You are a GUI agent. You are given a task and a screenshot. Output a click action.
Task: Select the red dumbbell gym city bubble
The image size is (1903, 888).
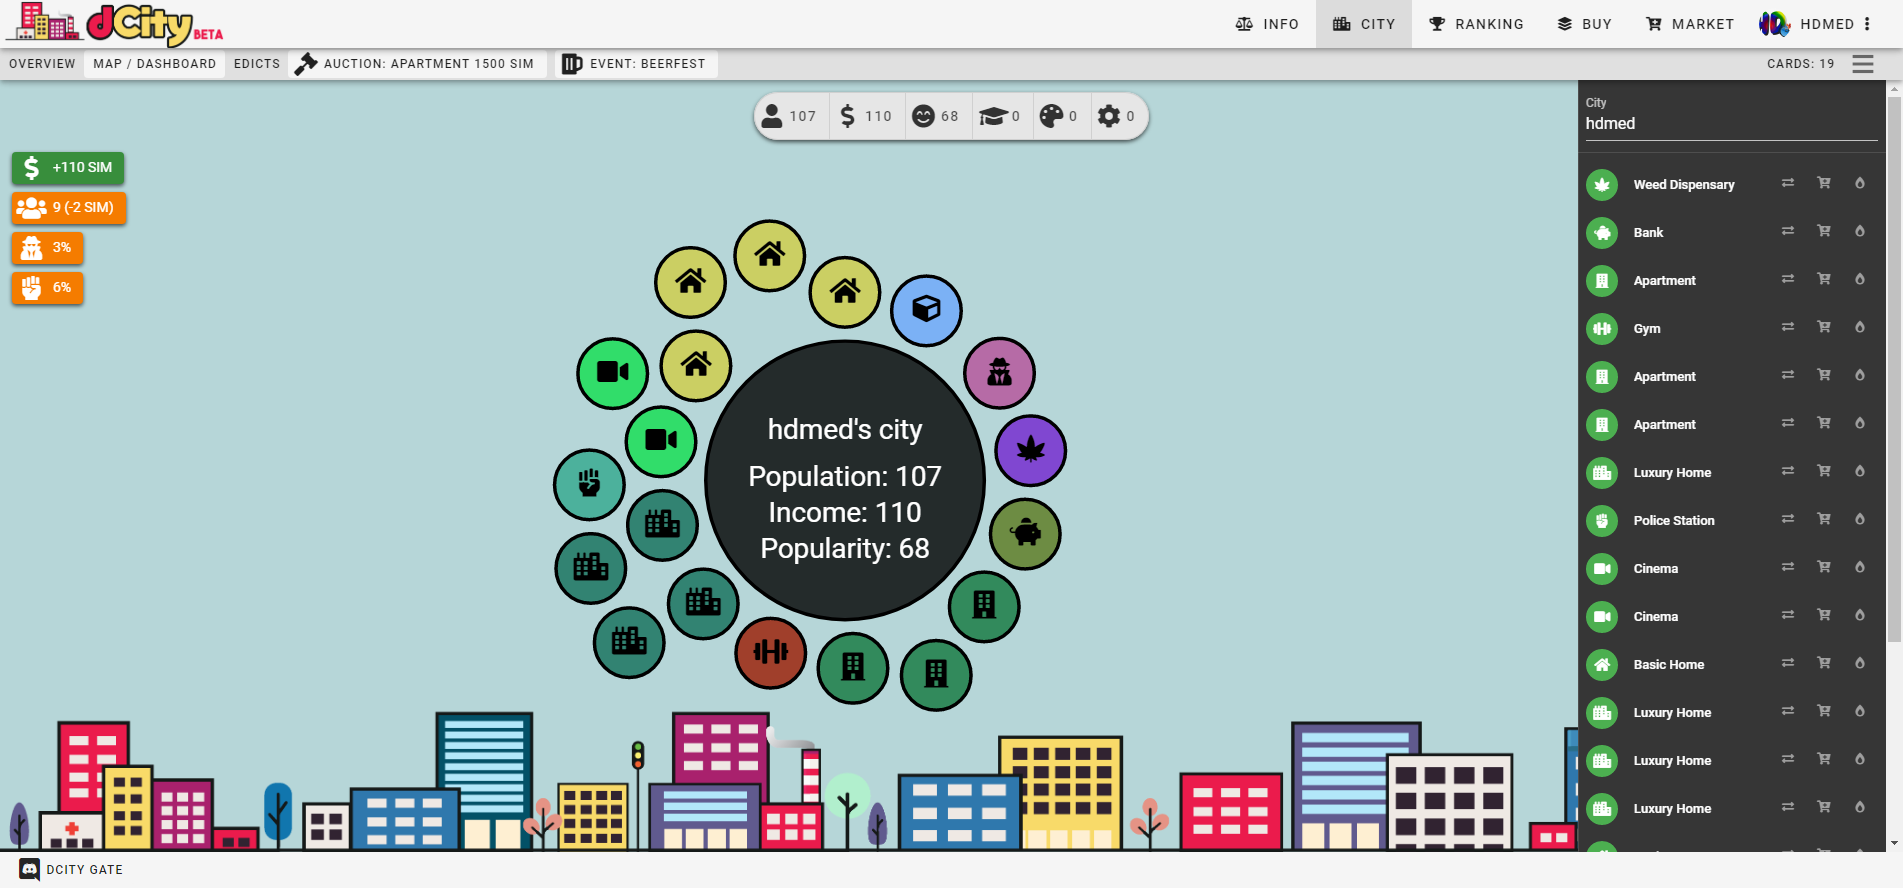tap(771, 653)
